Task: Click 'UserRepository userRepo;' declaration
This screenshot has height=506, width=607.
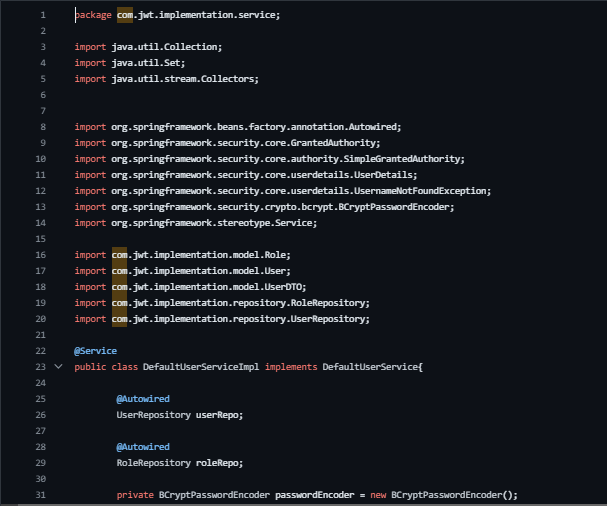Action: (180, 415)
